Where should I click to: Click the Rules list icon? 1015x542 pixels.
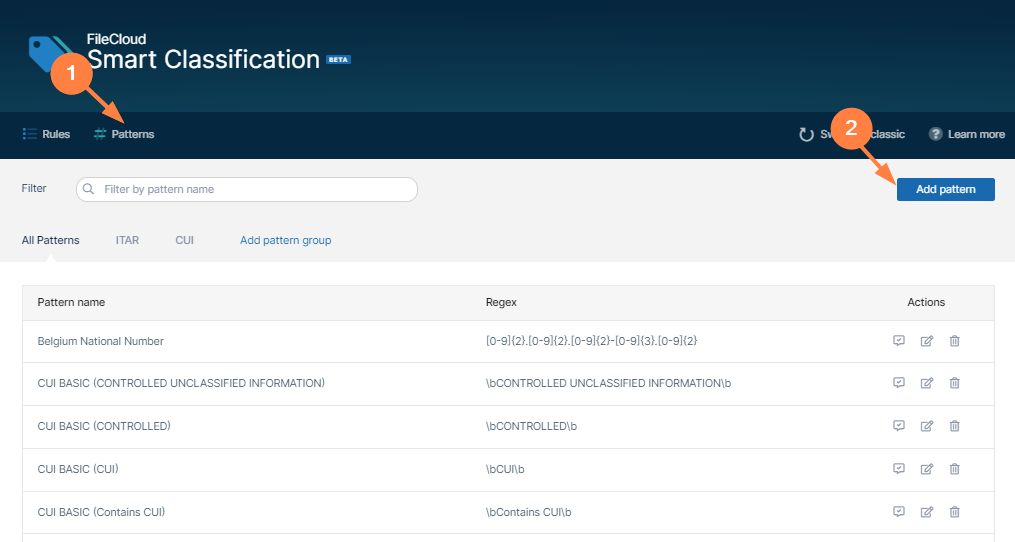(x=29, y=134)
